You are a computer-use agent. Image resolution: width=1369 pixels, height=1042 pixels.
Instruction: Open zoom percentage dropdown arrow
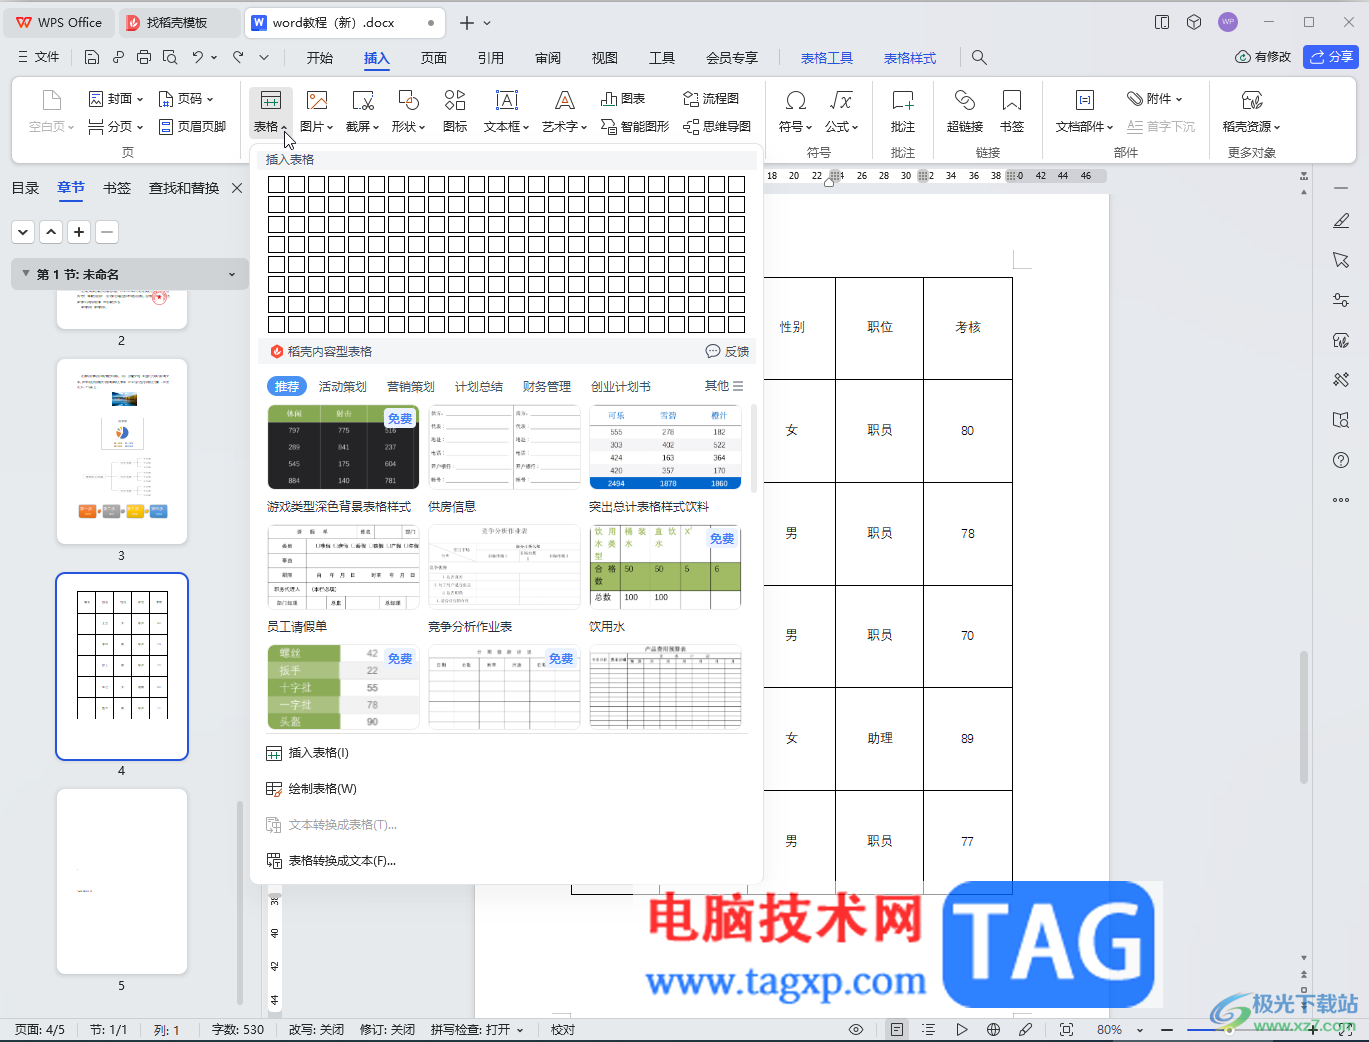1139,1030
